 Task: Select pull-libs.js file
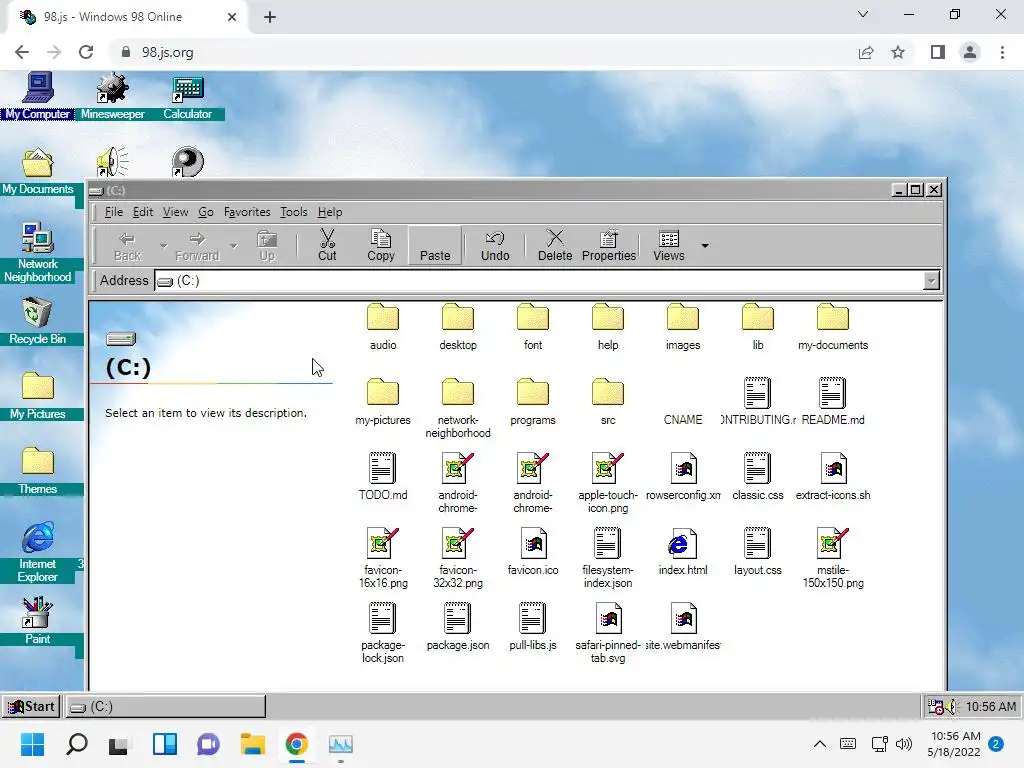click(x=533, y=627)
